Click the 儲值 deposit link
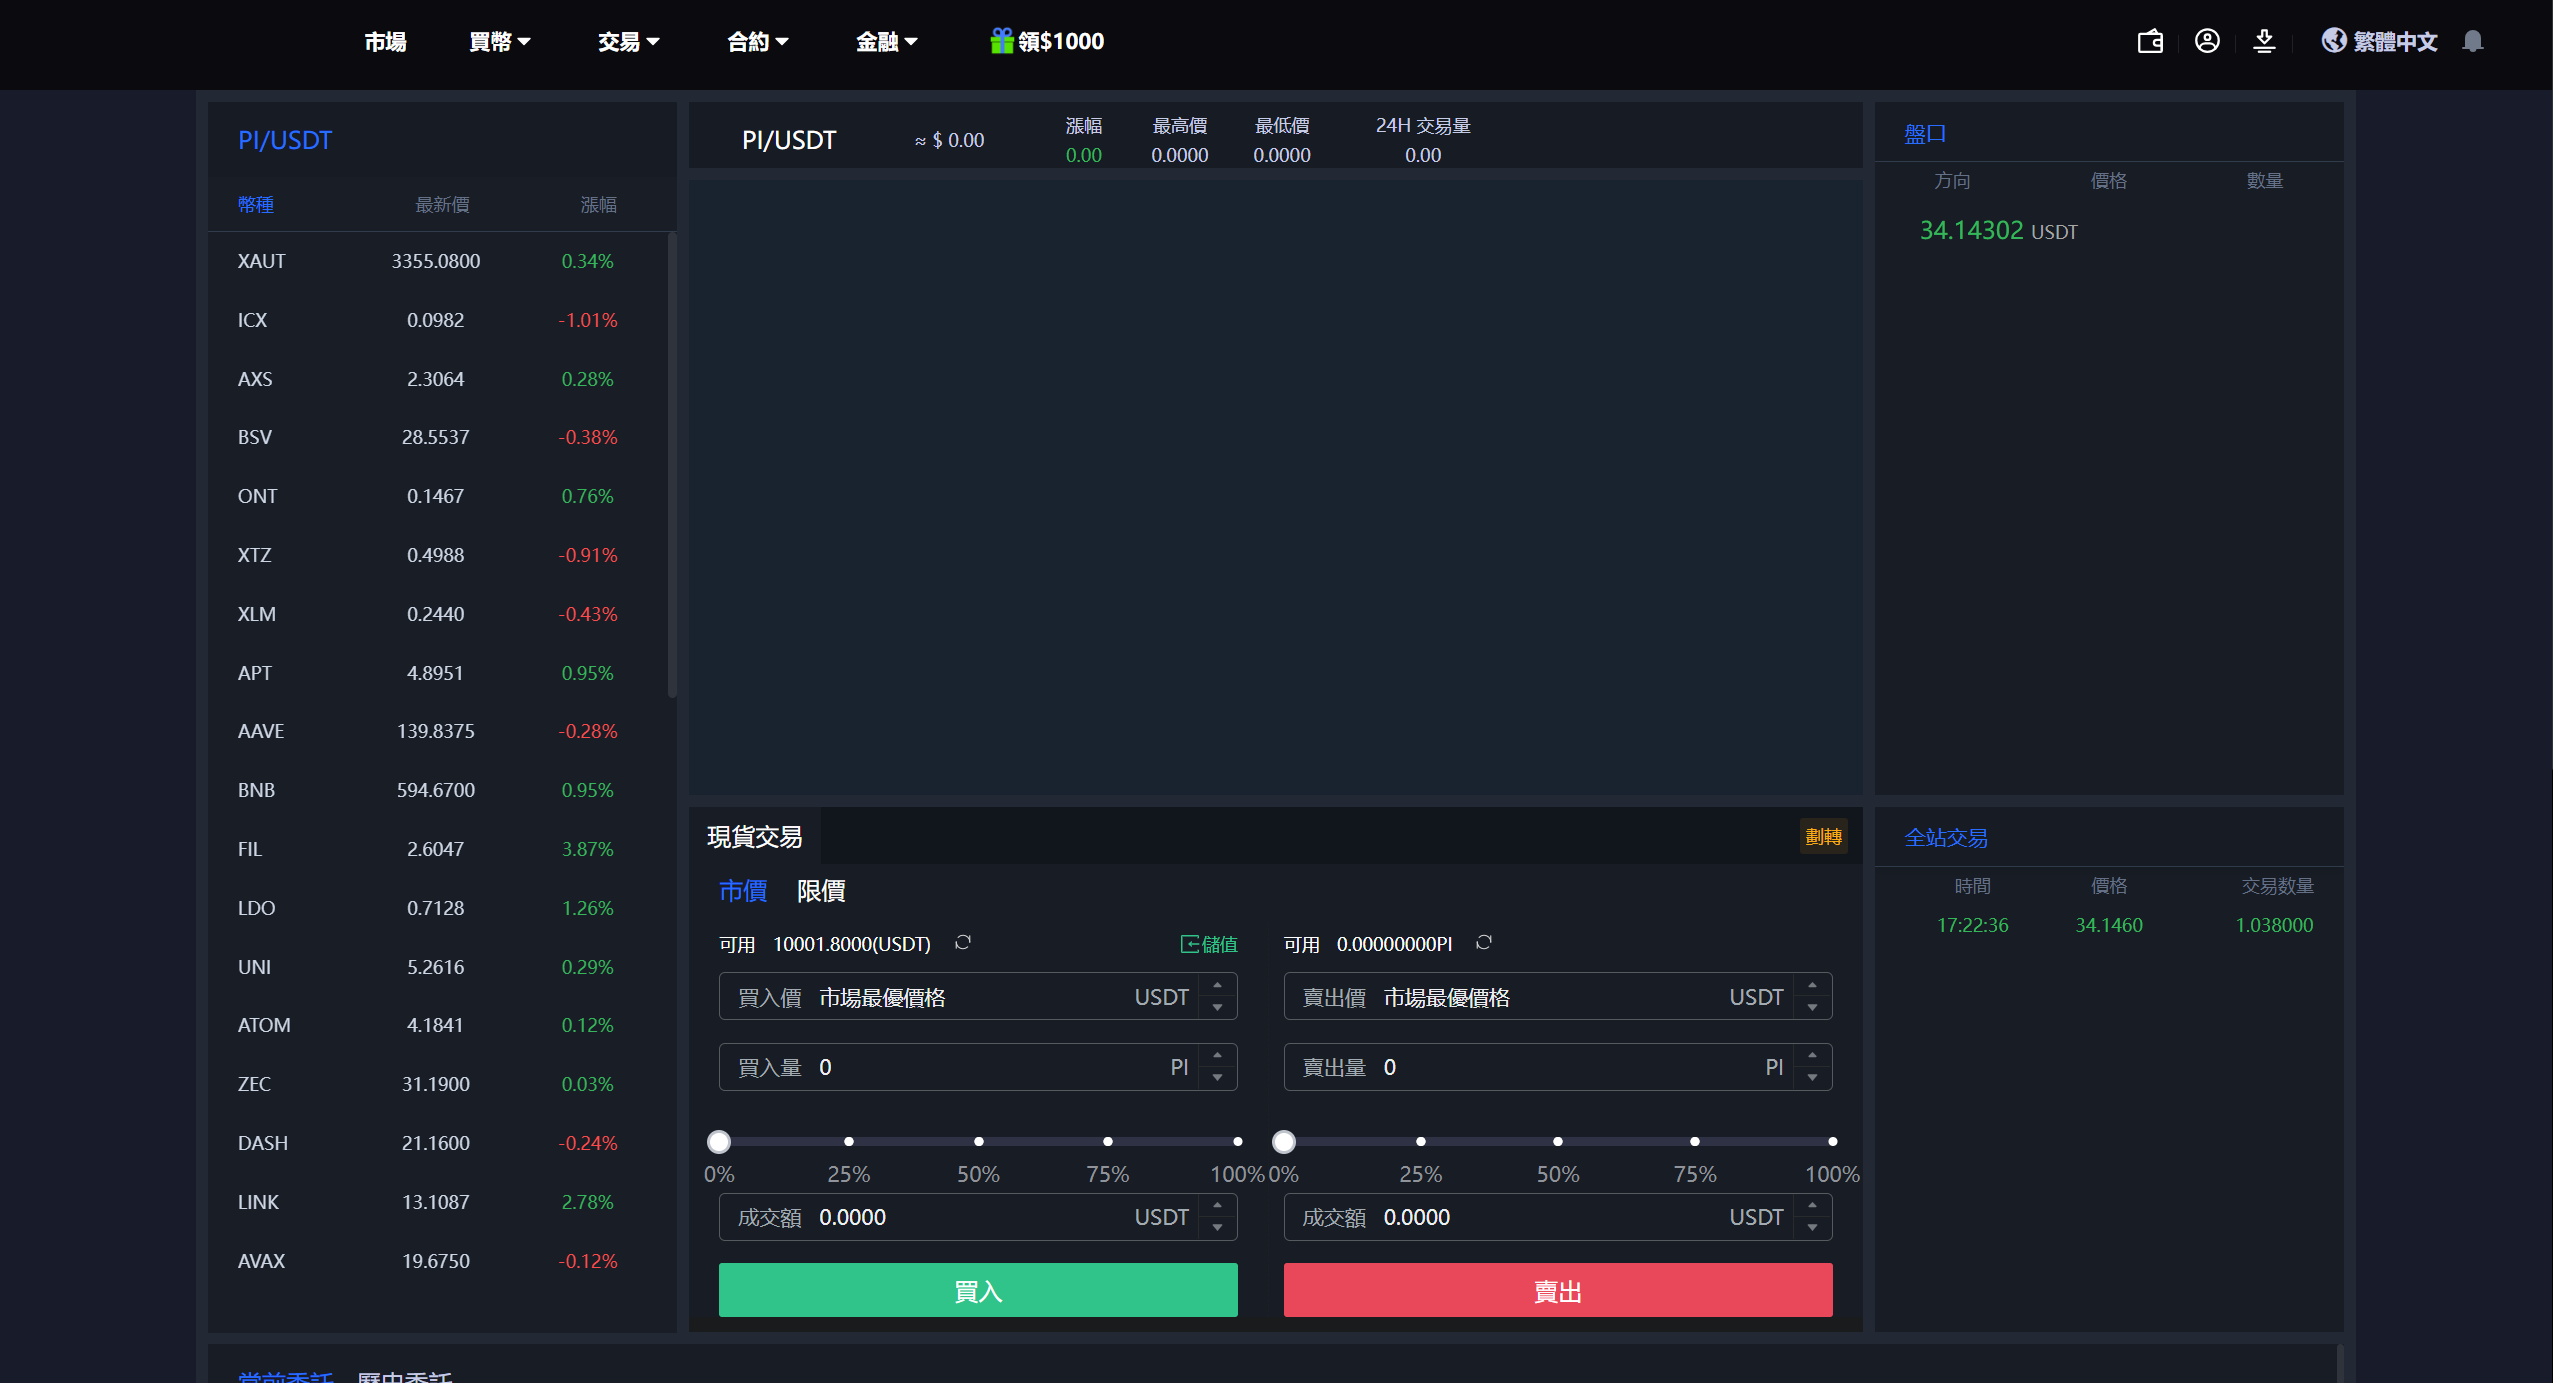The height and width of the screenshot is (1383, 2553). [1209, 944]
